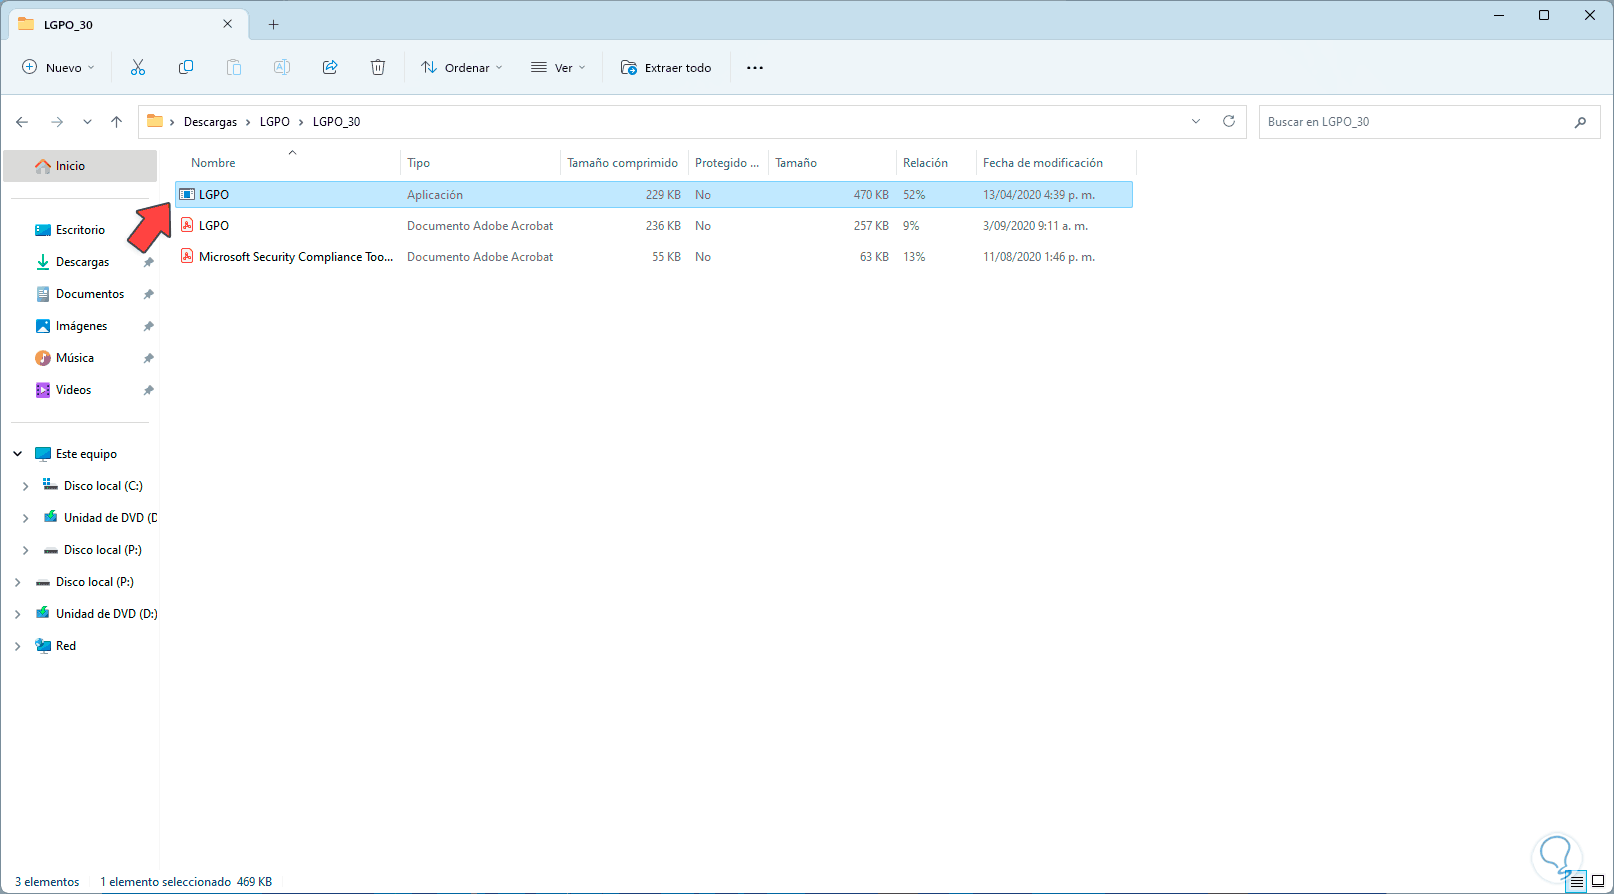Refresh the LGPO_30 folder view
The image size is (1614, 894).
(1229, 121)
